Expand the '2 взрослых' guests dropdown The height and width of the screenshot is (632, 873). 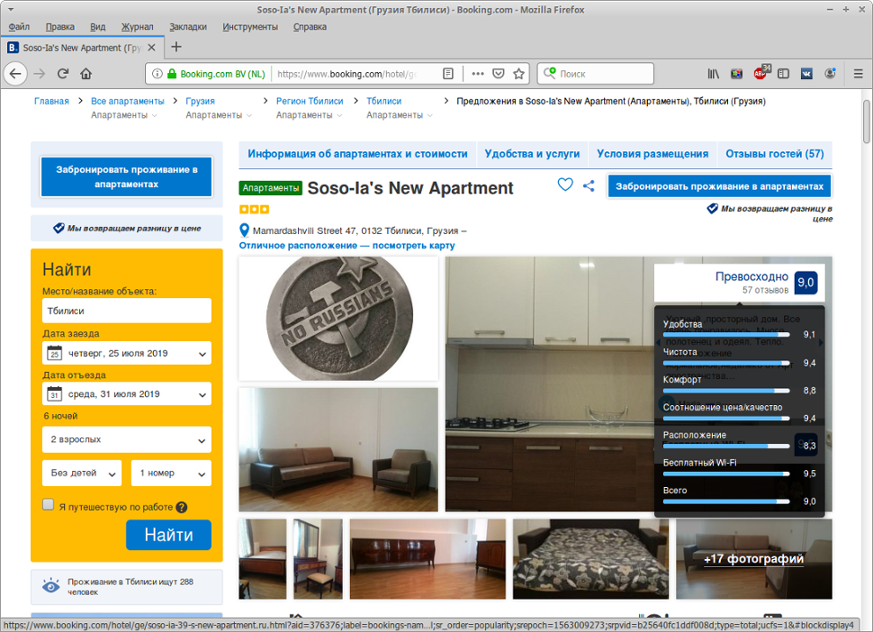127,439
